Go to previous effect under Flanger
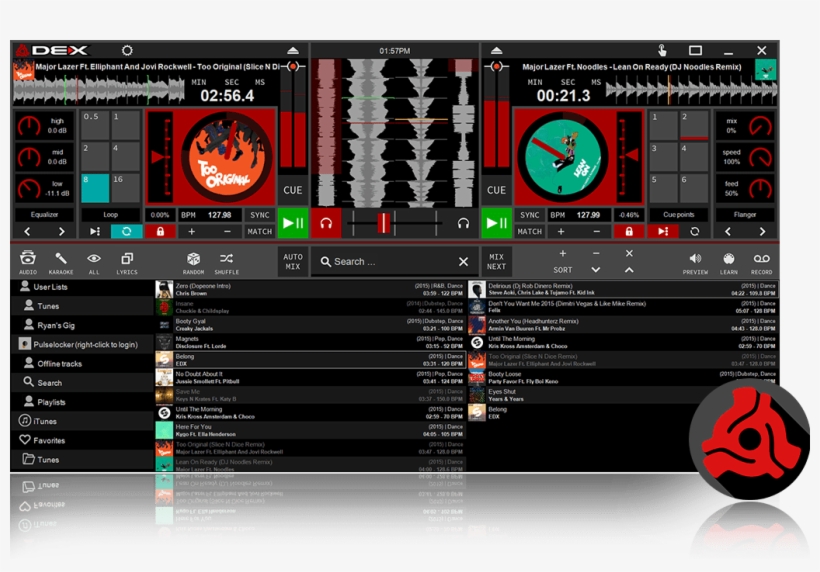Image resolution: width=820 pixels, height=572 pixels. point(727,231)
